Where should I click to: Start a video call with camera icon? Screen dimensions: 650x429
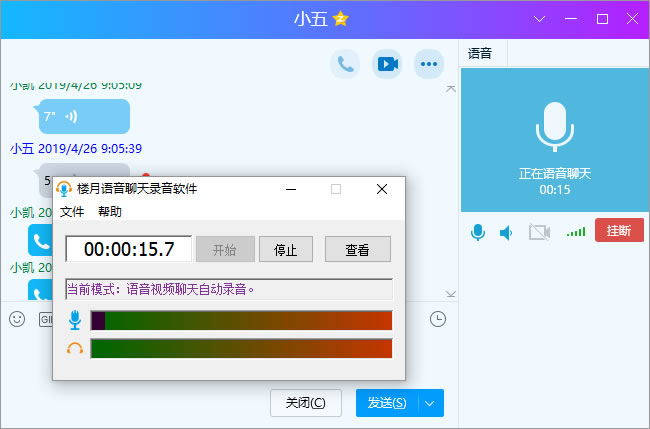(387, 64)
